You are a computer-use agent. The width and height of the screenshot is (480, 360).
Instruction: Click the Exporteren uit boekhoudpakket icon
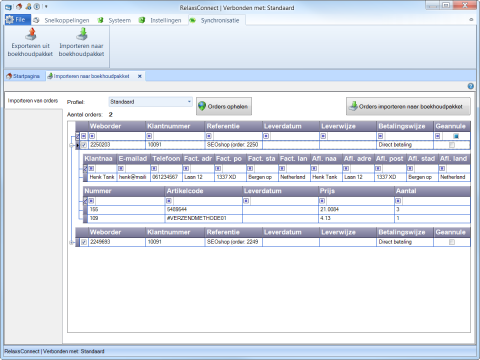coord(31,34)
